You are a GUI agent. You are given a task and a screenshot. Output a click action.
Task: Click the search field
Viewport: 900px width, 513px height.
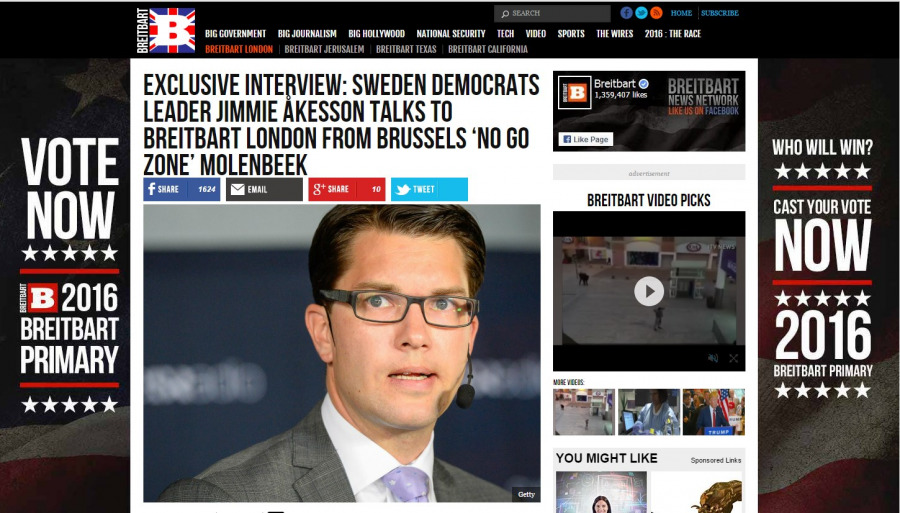552,13
